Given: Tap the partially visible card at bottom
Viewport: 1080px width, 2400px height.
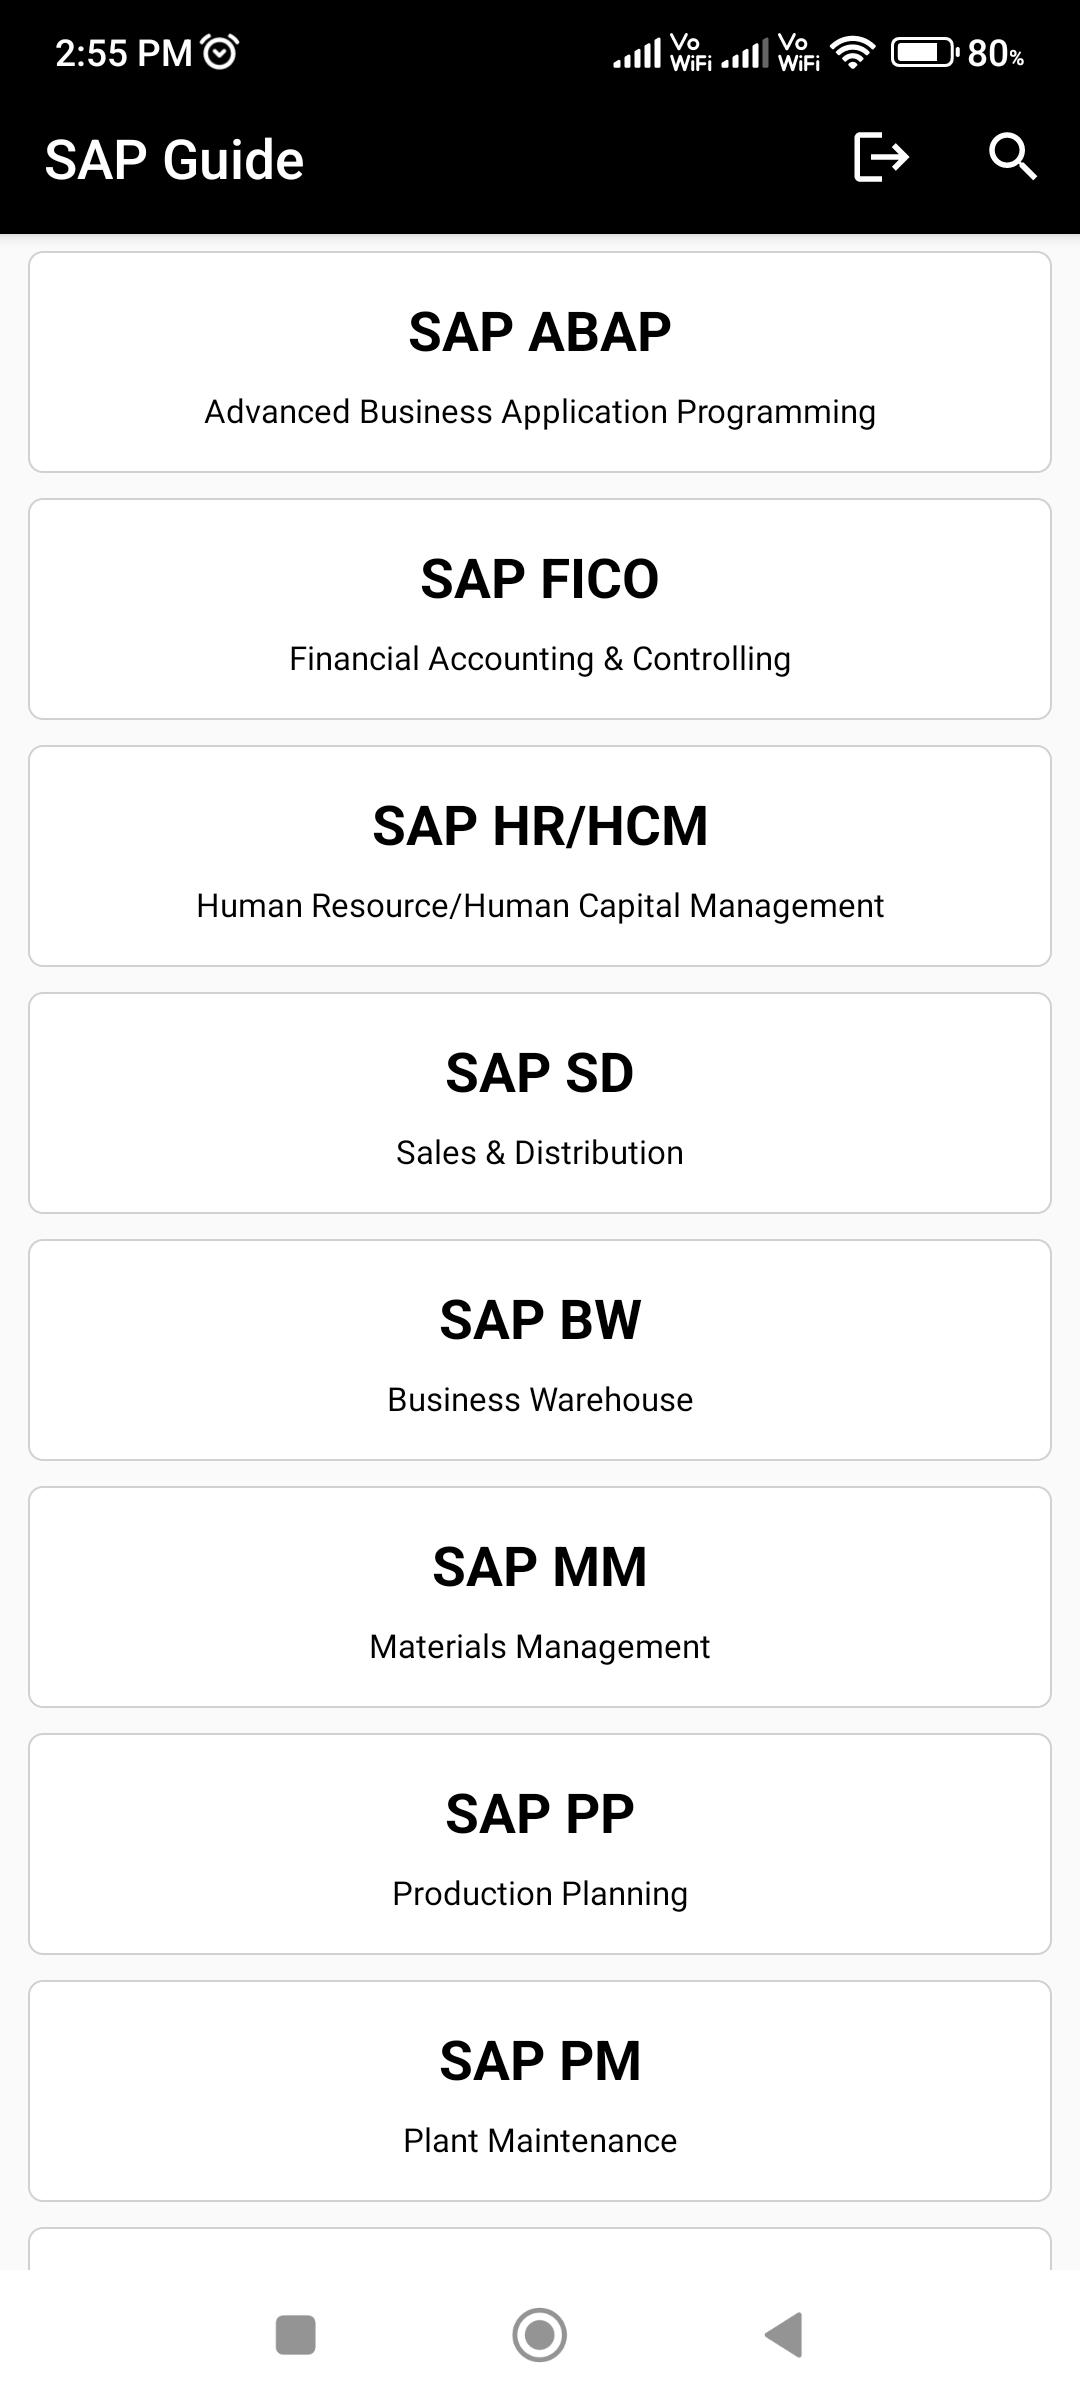Looking at the screenshot, I should point(540,2250).
